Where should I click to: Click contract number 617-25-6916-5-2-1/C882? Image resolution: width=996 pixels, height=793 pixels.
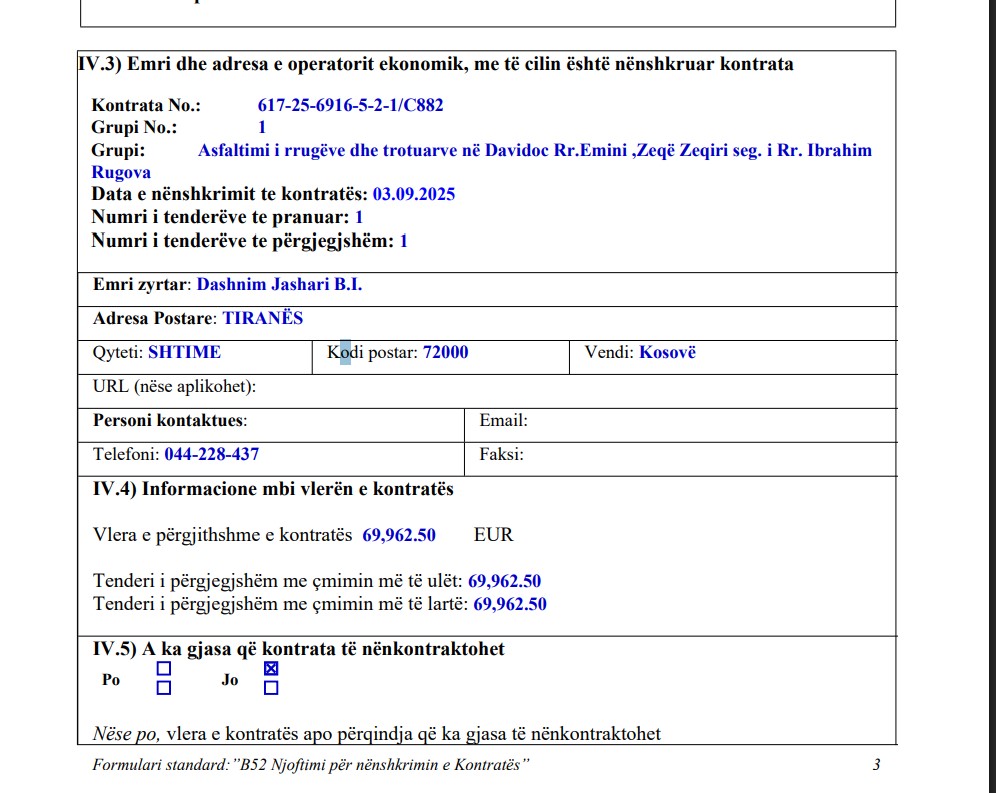351,105
